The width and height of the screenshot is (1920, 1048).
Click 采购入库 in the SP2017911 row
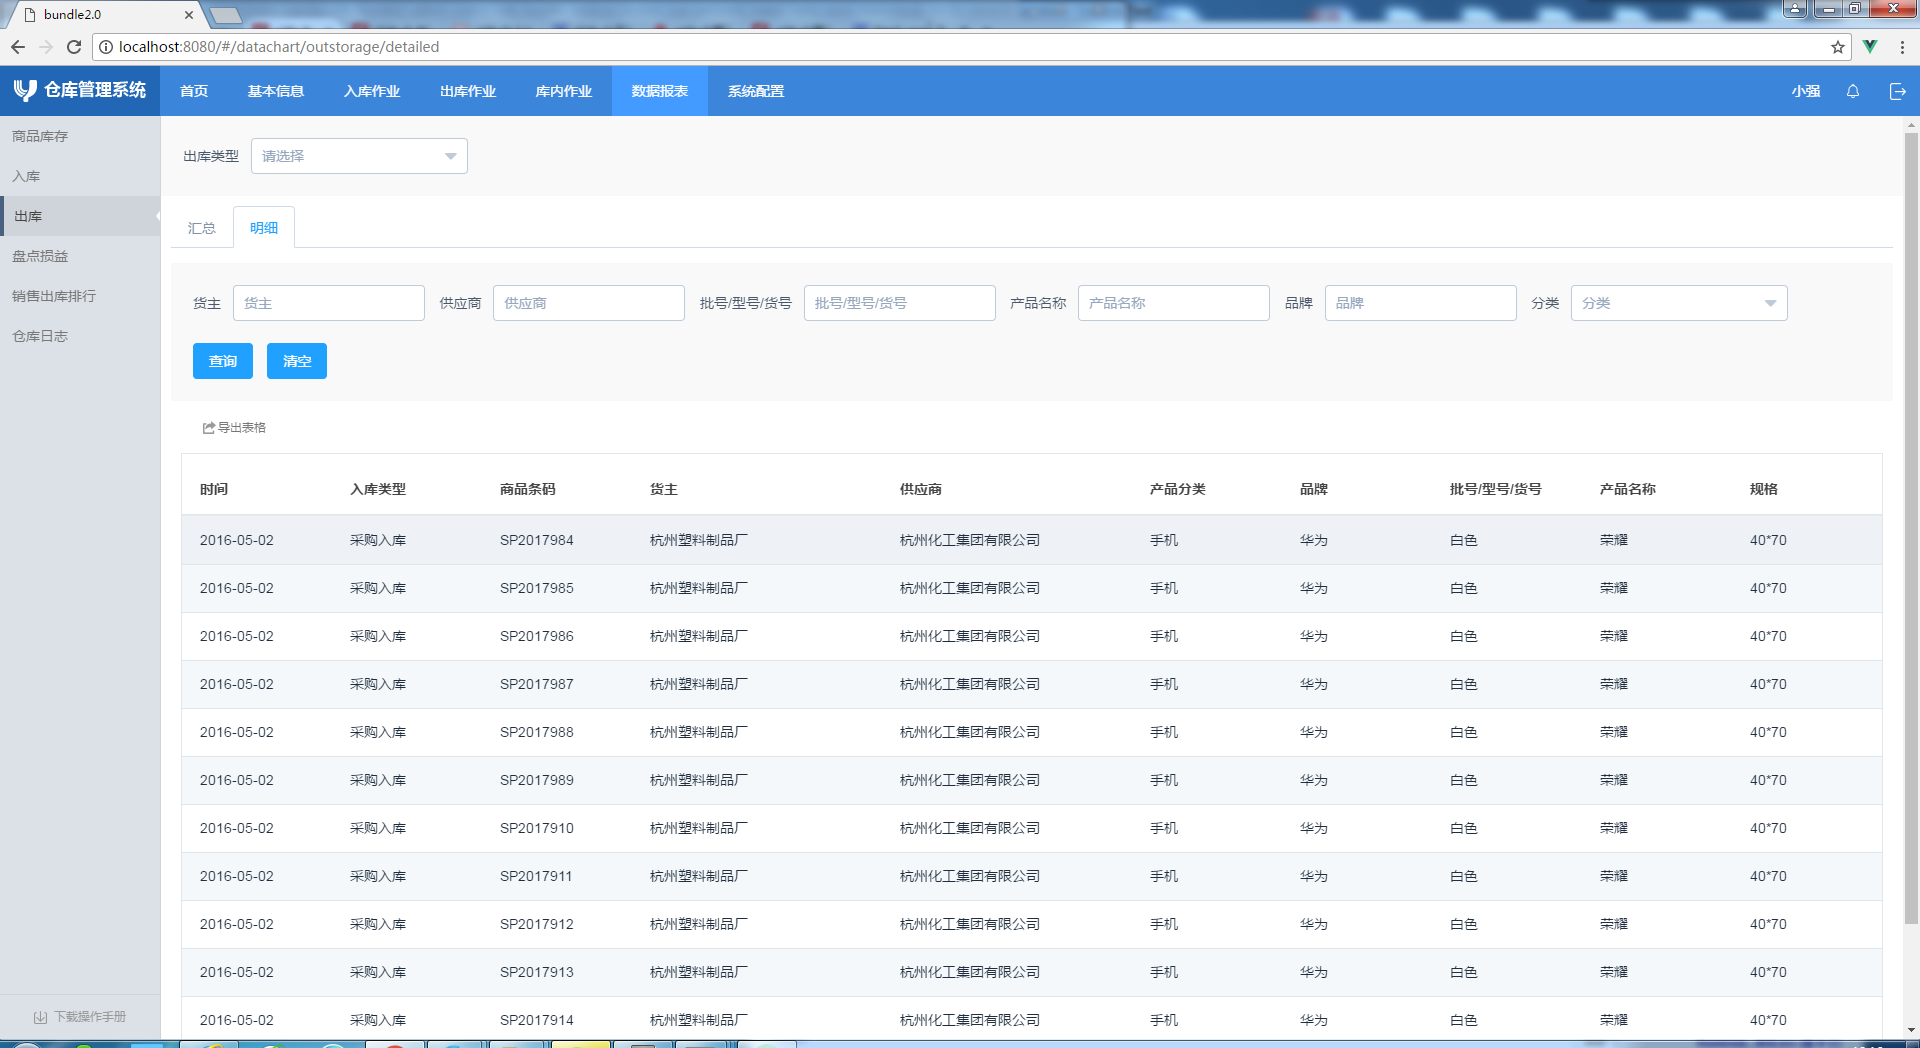tap(378, 876)
